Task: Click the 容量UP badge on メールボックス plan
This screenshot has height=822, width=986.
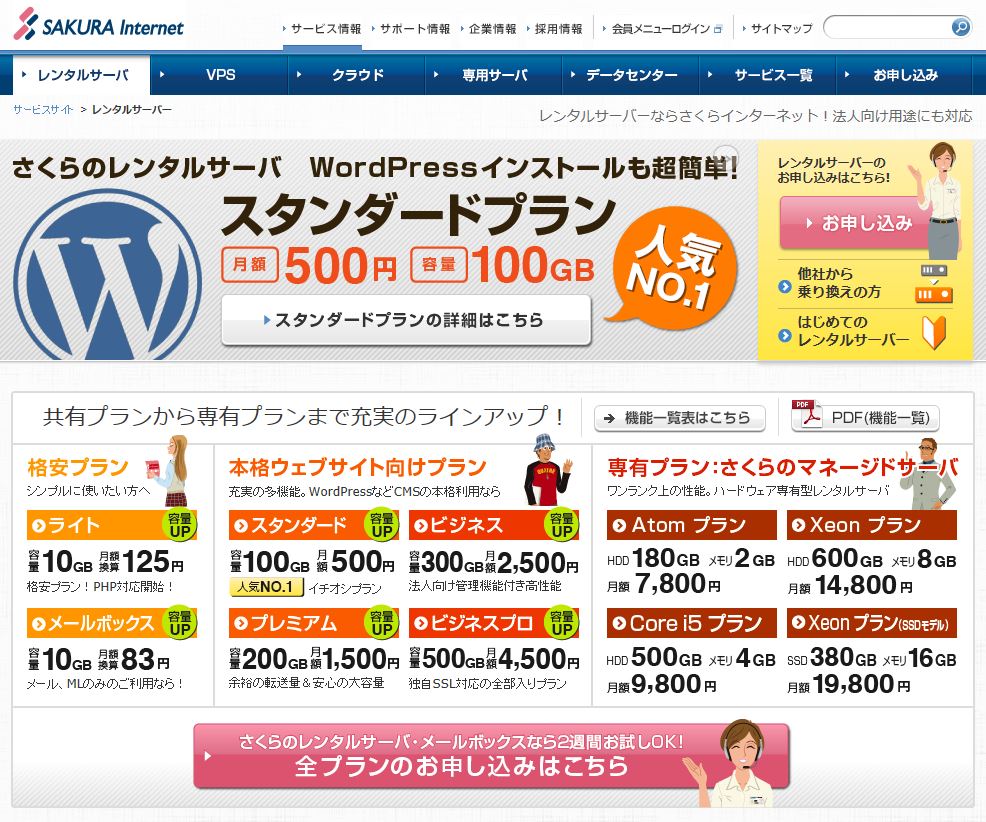Action: tap(179, 623)
